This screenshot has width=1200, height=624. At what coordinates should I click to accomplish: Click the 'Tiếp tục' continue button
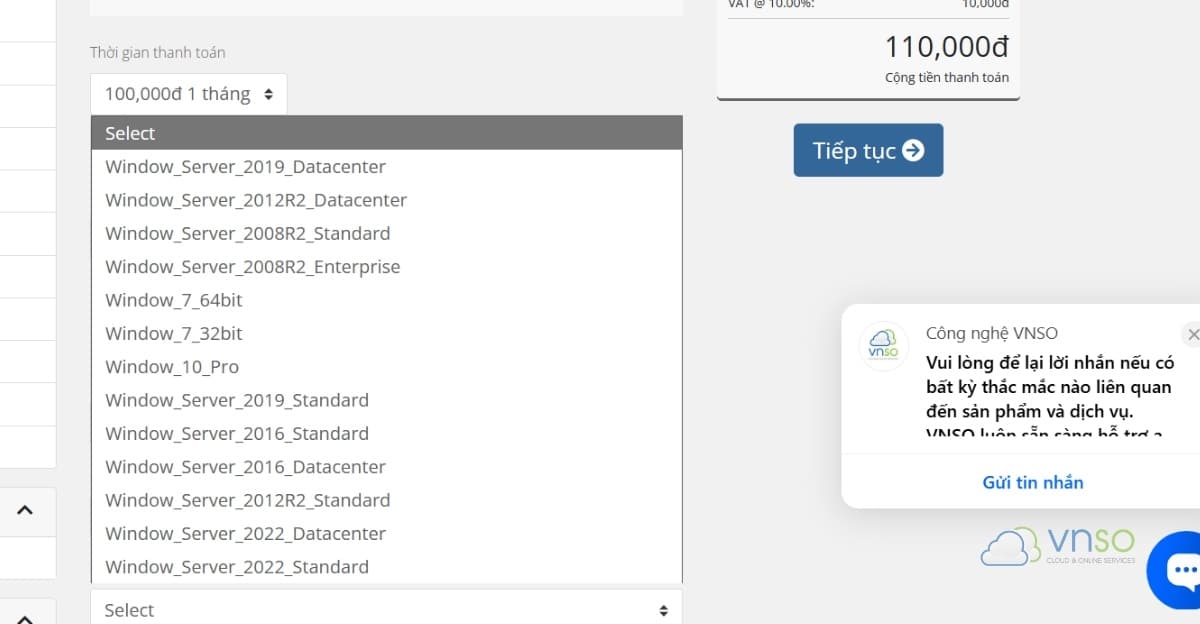click(x=868, y=150)
